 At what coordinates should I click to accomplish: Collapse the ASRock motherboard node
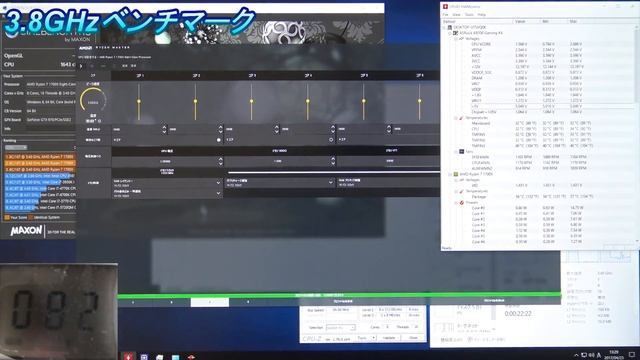click(450, 33)
